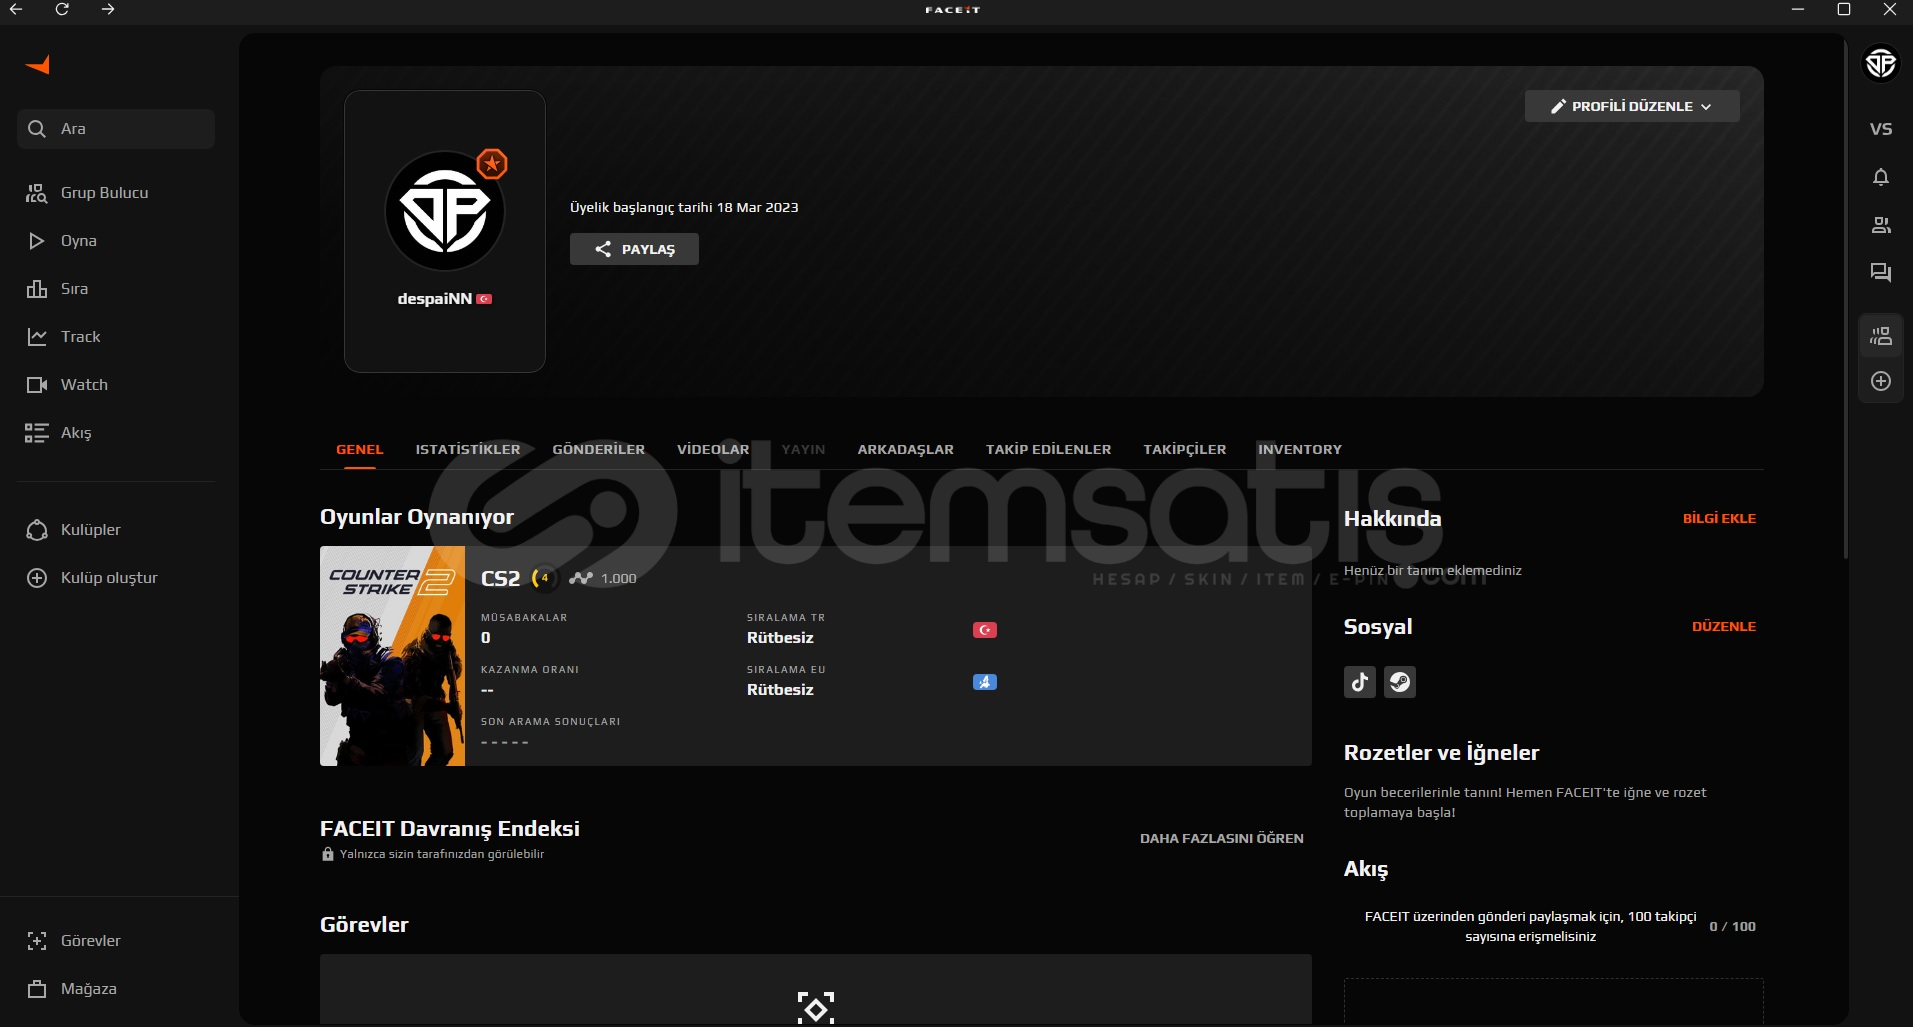Viewport: 1913px width, 1027px height.
Task: Open the Inventory tab
Action: (1300, 450)
